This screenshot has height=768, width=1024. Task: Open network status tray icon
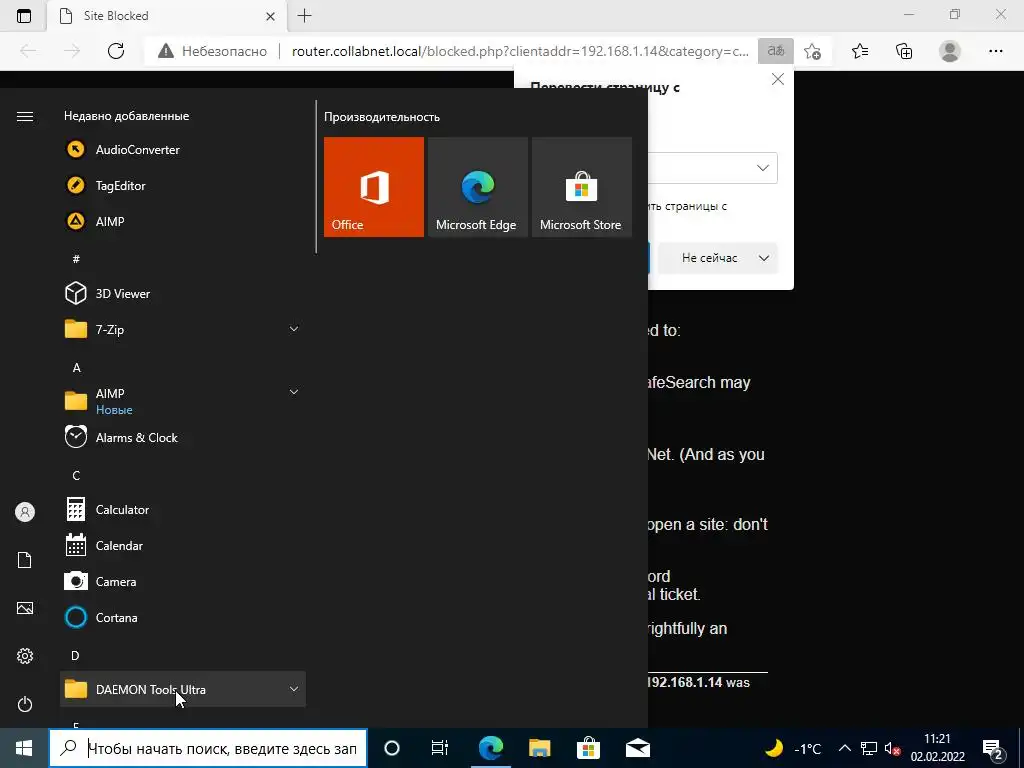(x=869, y=748)
